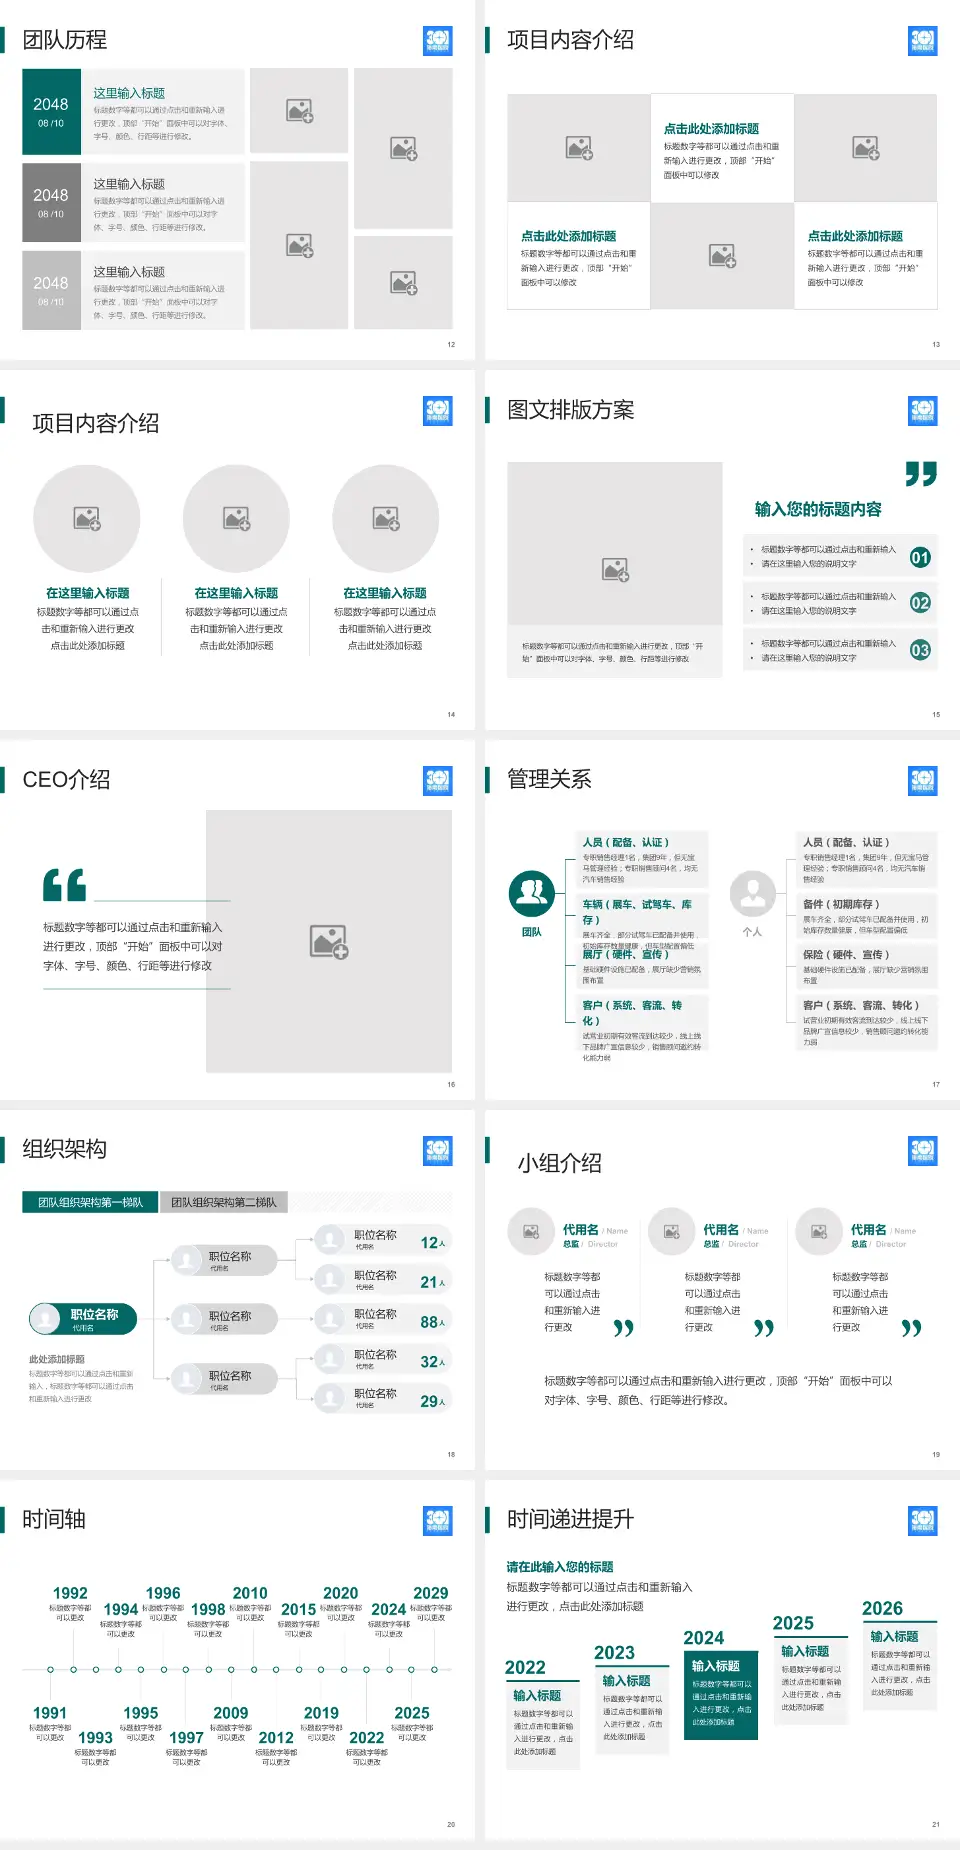Select the green opening quote mark on CEO介绍 slide

64,885
